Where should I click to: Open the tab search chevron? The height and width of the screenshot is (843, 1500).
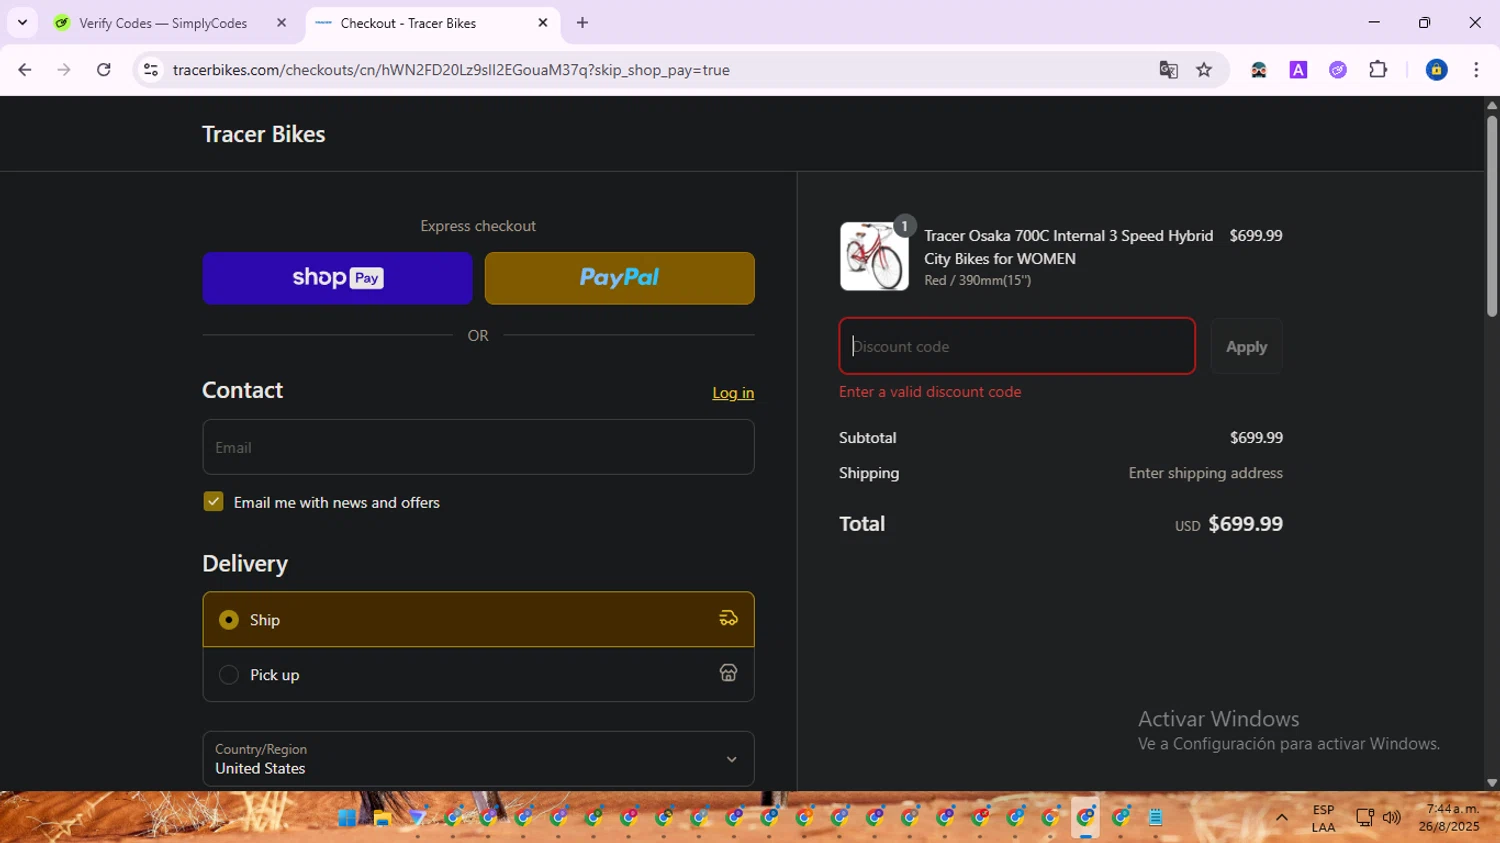click(x=22, y=22)
